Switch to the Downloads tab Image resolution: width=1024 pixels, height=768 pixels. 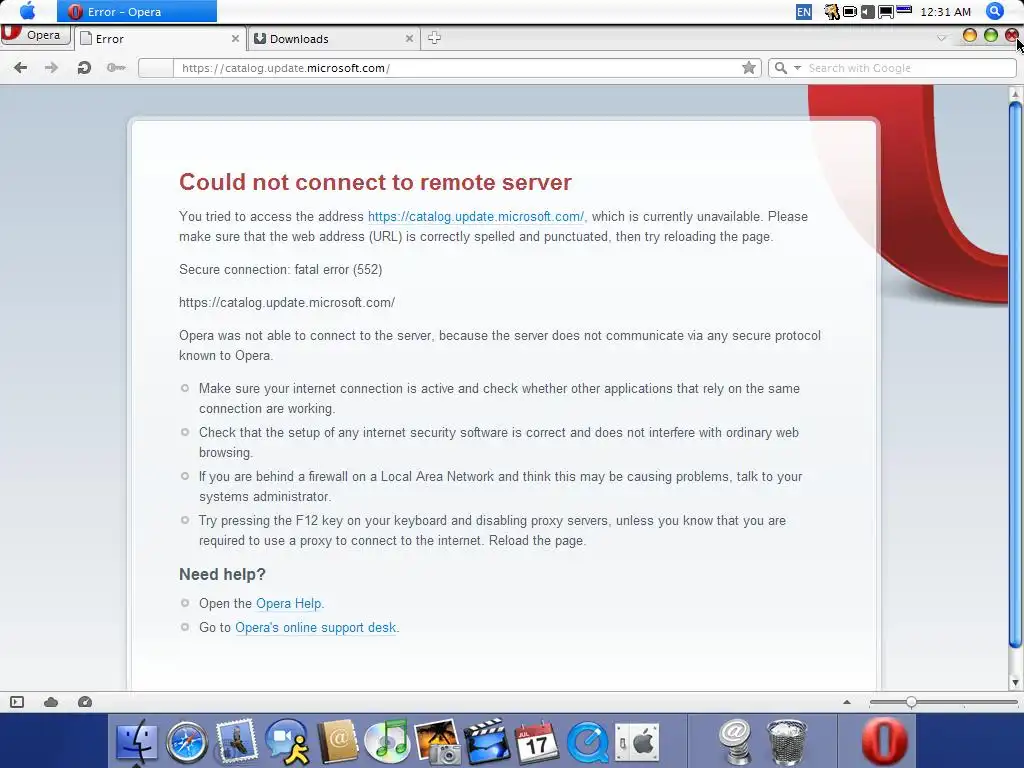pos(333,39)
